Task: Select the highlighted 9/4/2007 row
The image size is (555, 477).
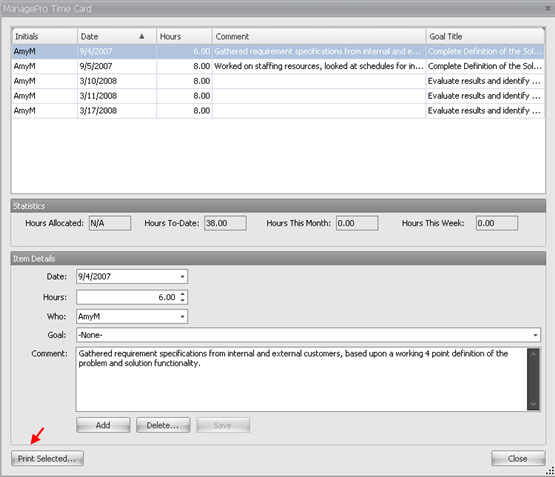Action: pyautogui.click(x=278, y=51)
